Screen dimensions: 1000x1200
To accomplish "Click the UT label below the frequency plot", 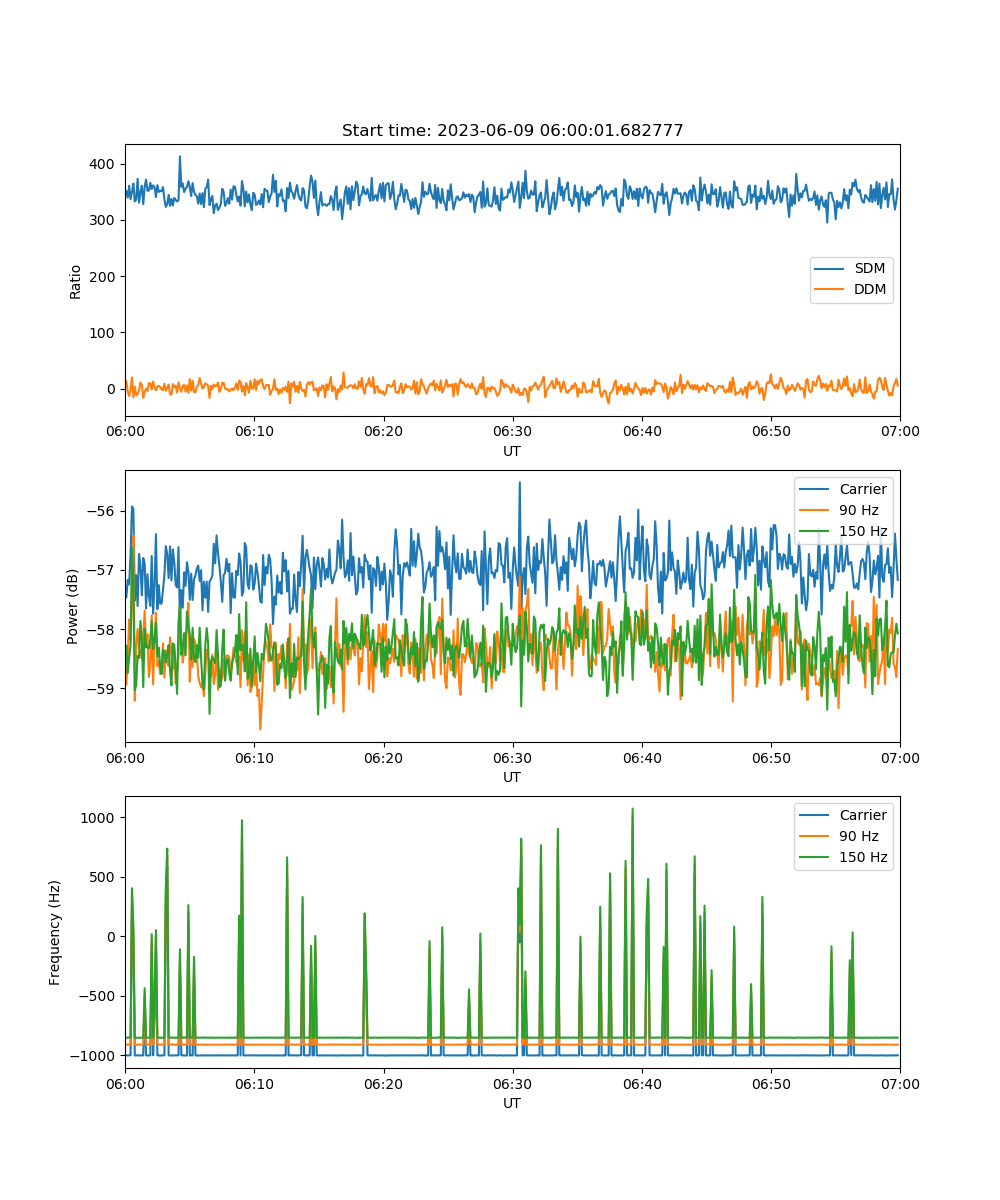I will click(512, 1103).
